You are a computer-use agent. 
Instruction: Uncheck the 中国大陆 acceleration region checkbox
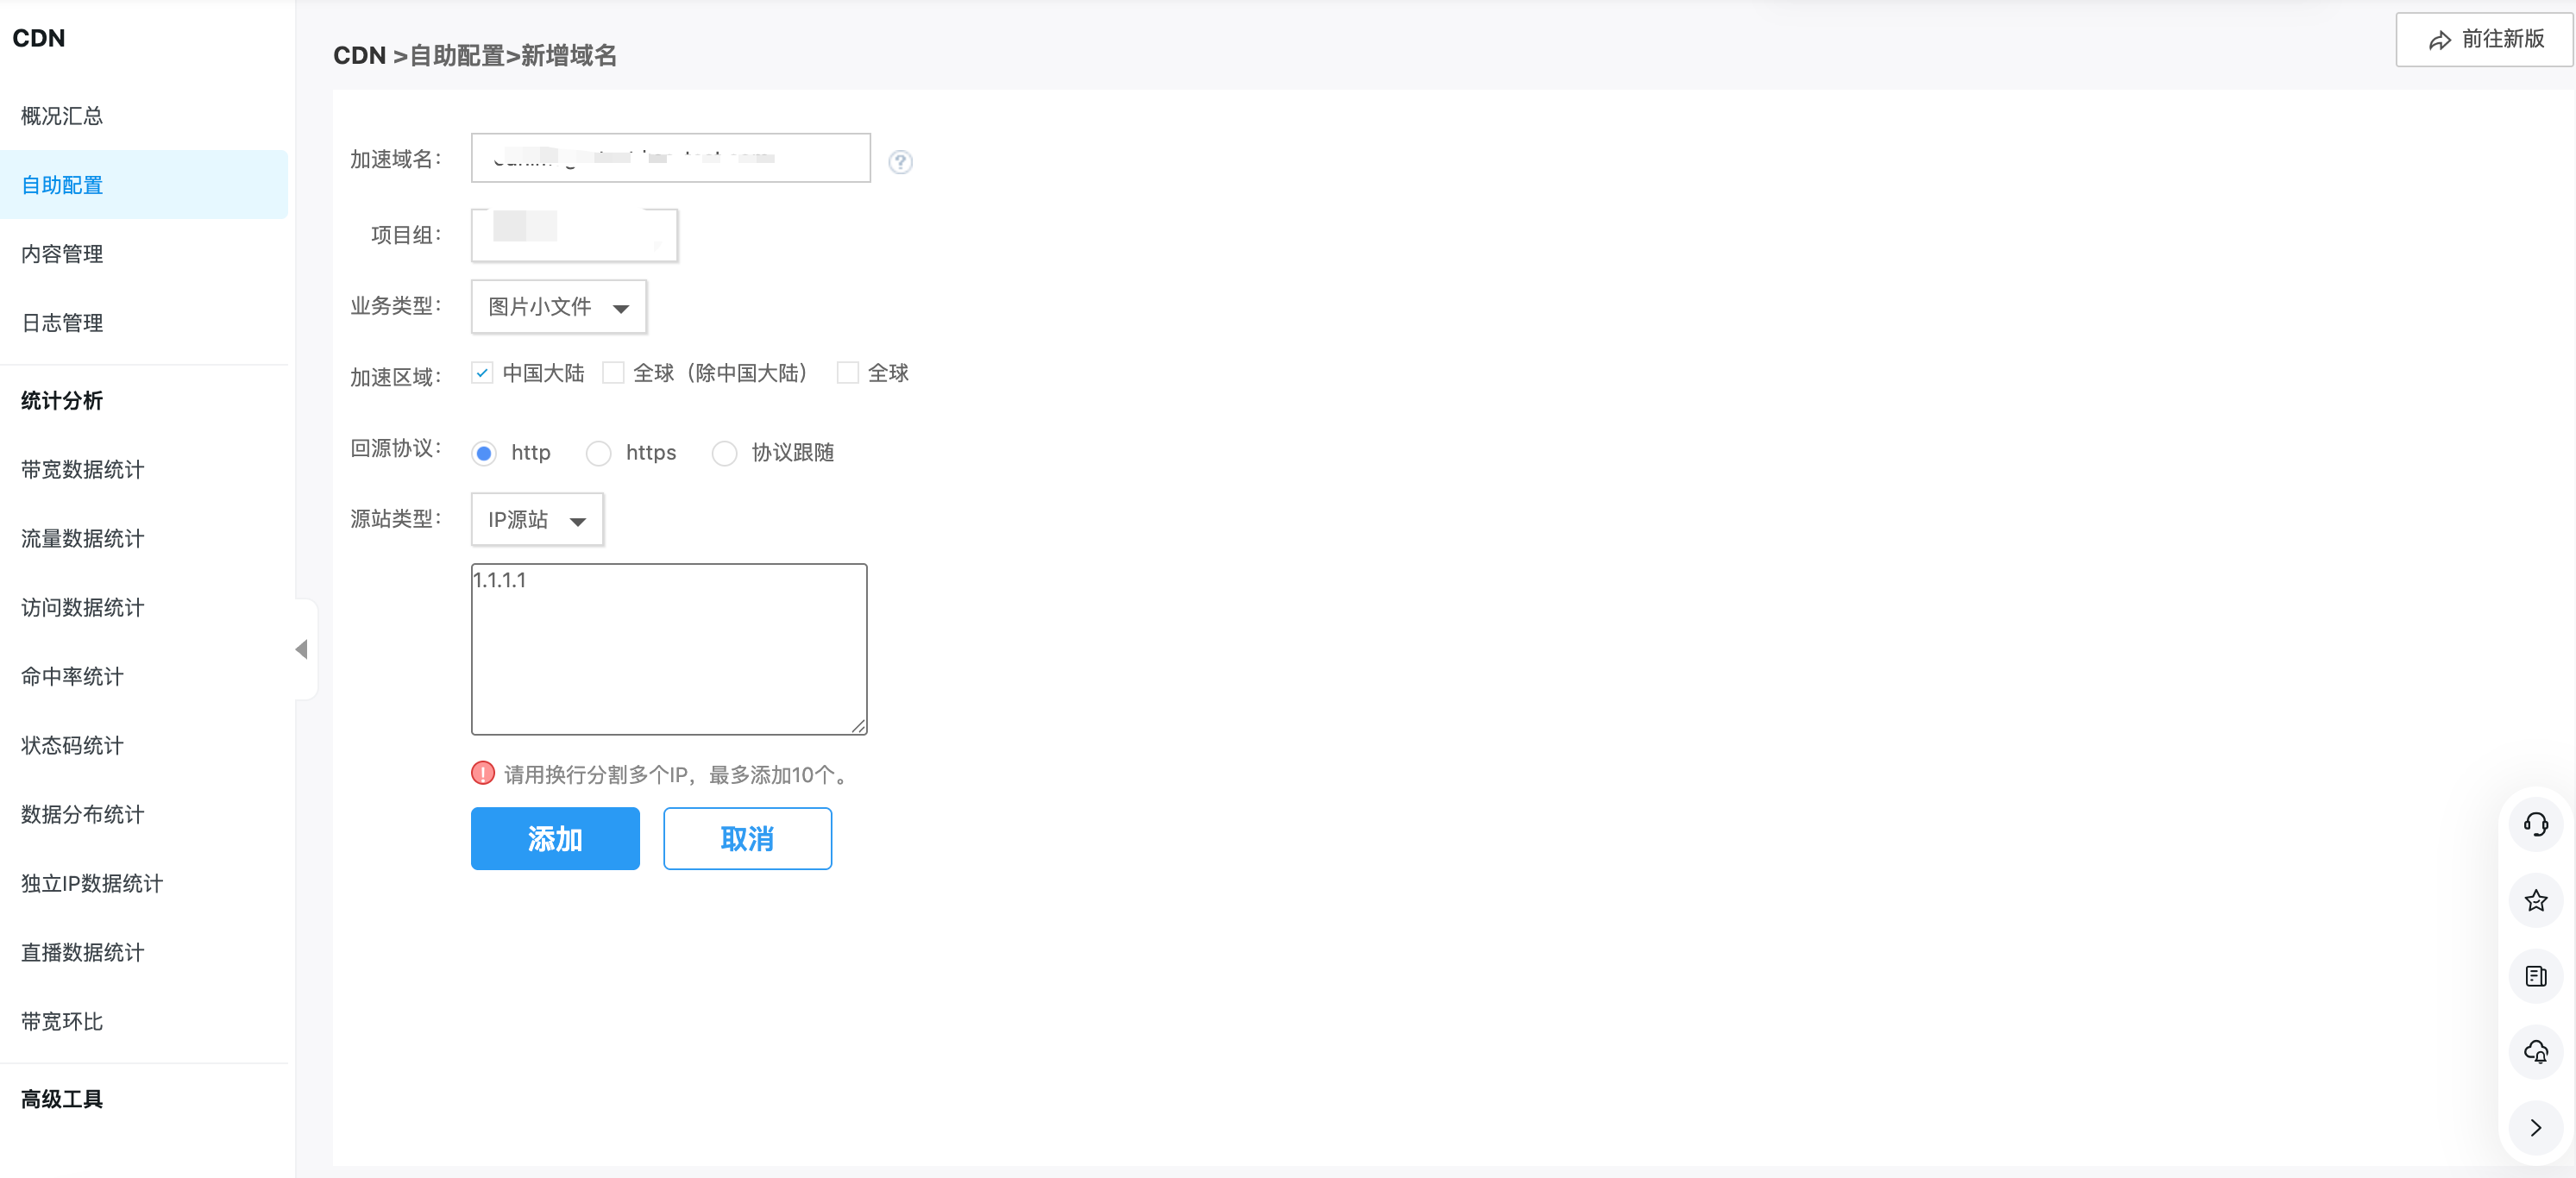point(482,373)
